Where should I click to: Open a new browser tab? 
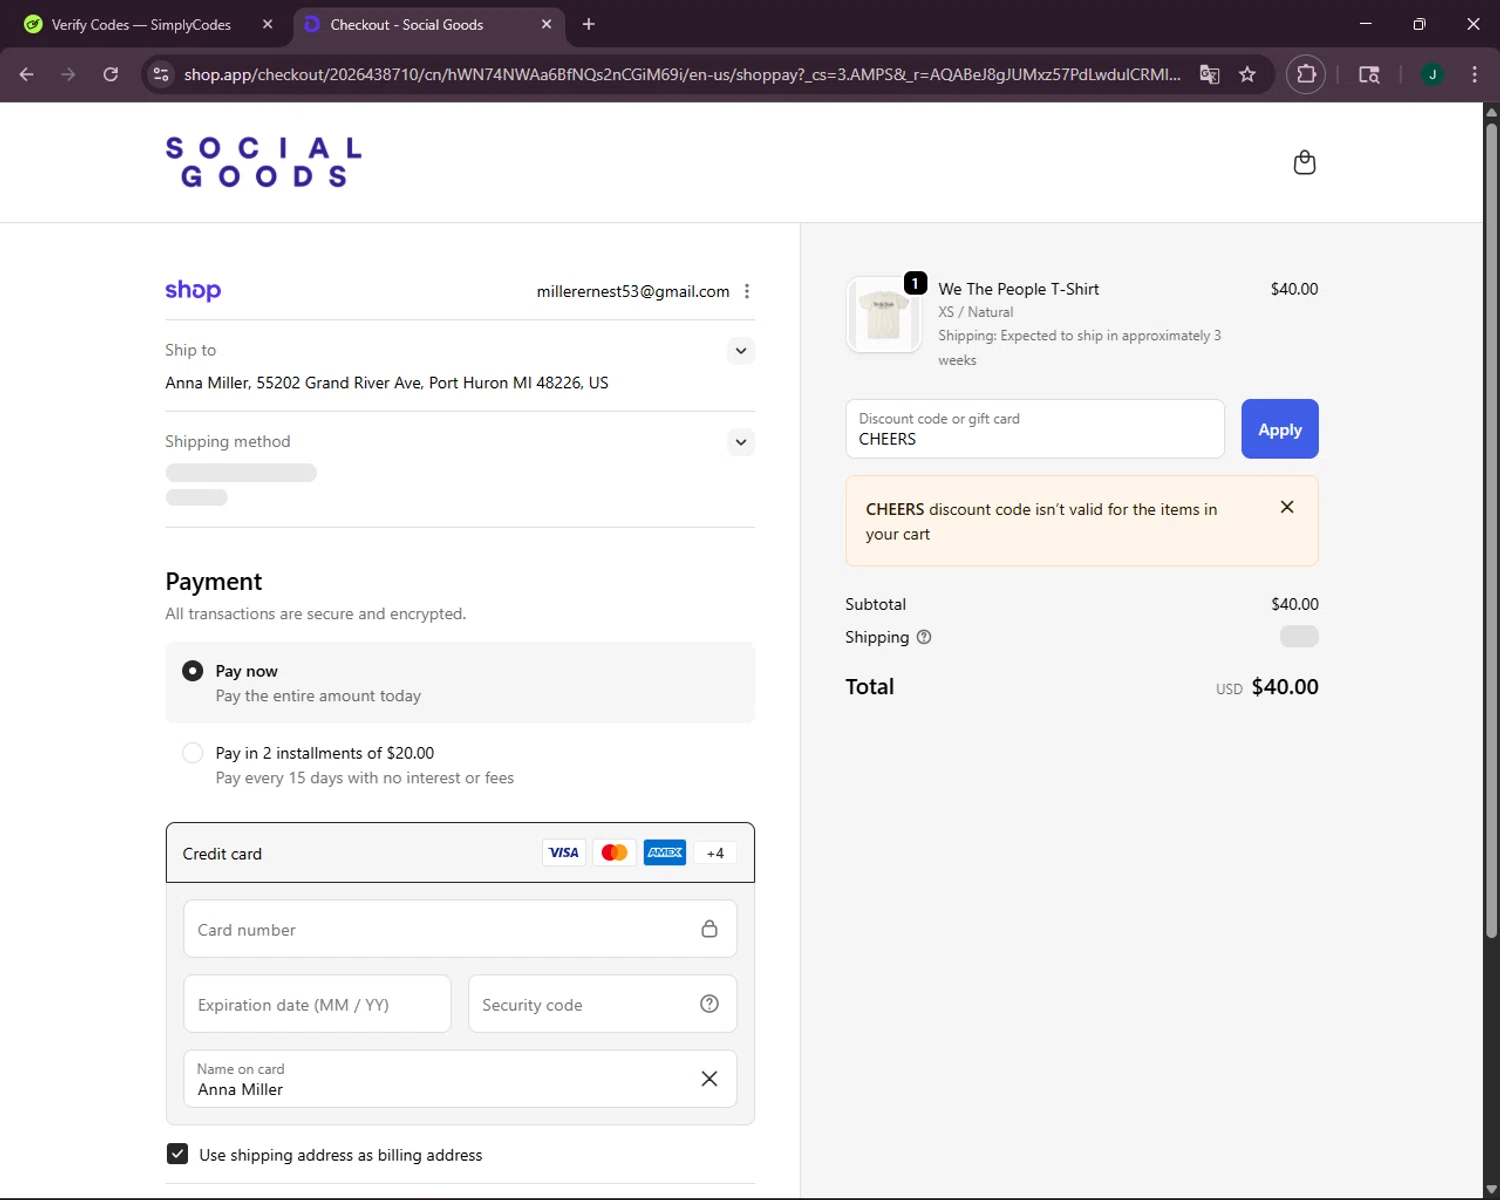click(x=589, y=24)
